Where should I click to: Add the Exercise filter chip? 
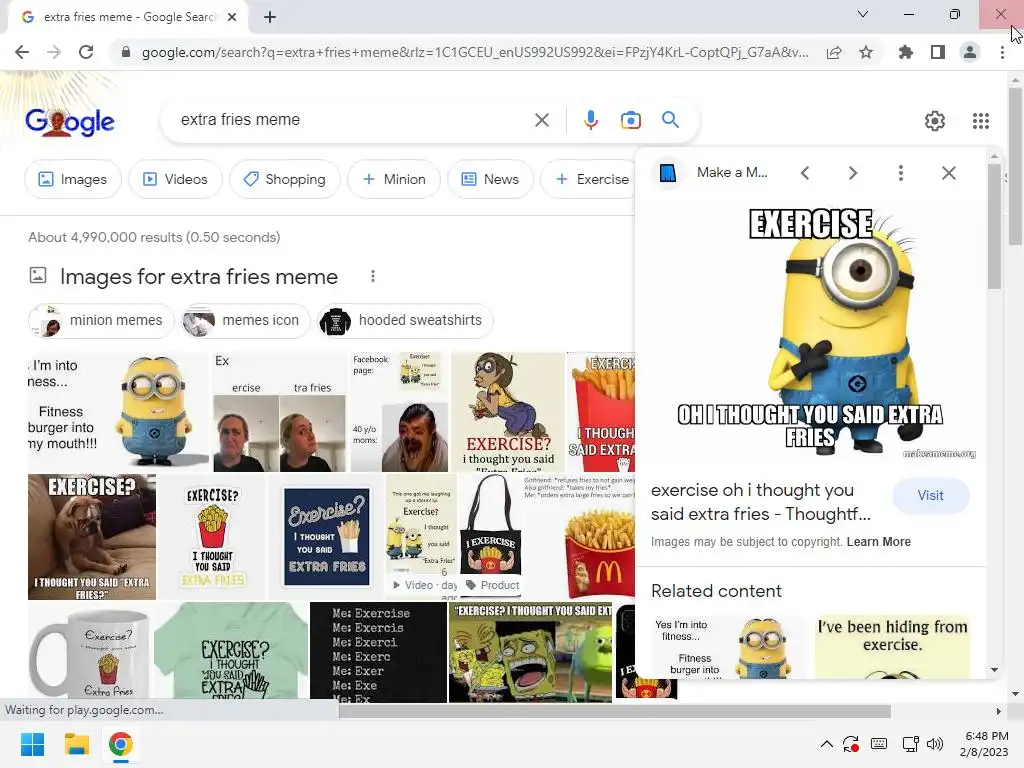(589, 179)
